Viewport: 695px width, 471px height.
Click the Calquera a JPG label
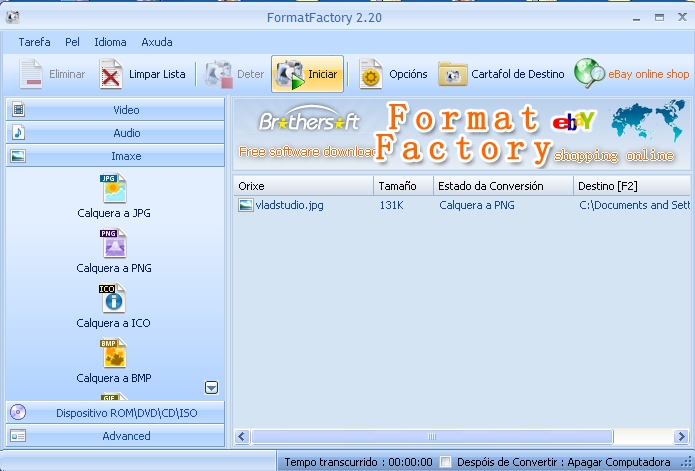tap(114, 213)
